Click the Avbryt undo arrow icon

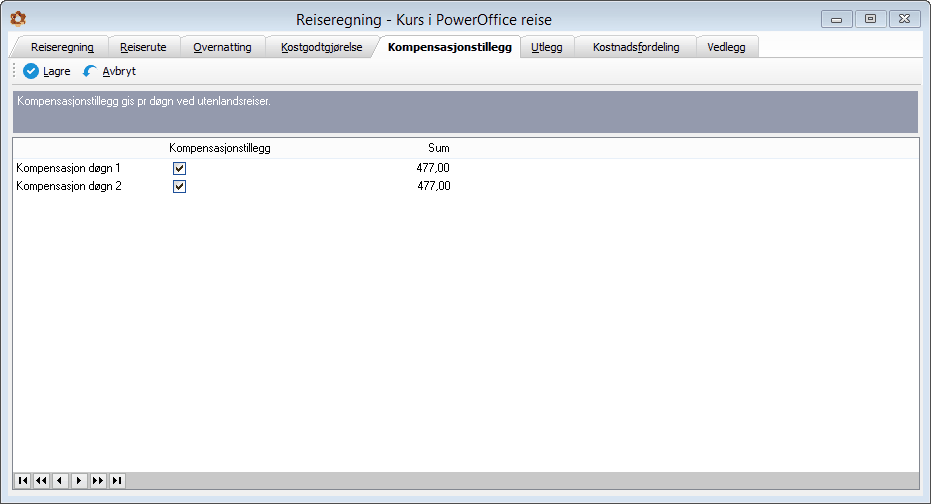(90, 71)
